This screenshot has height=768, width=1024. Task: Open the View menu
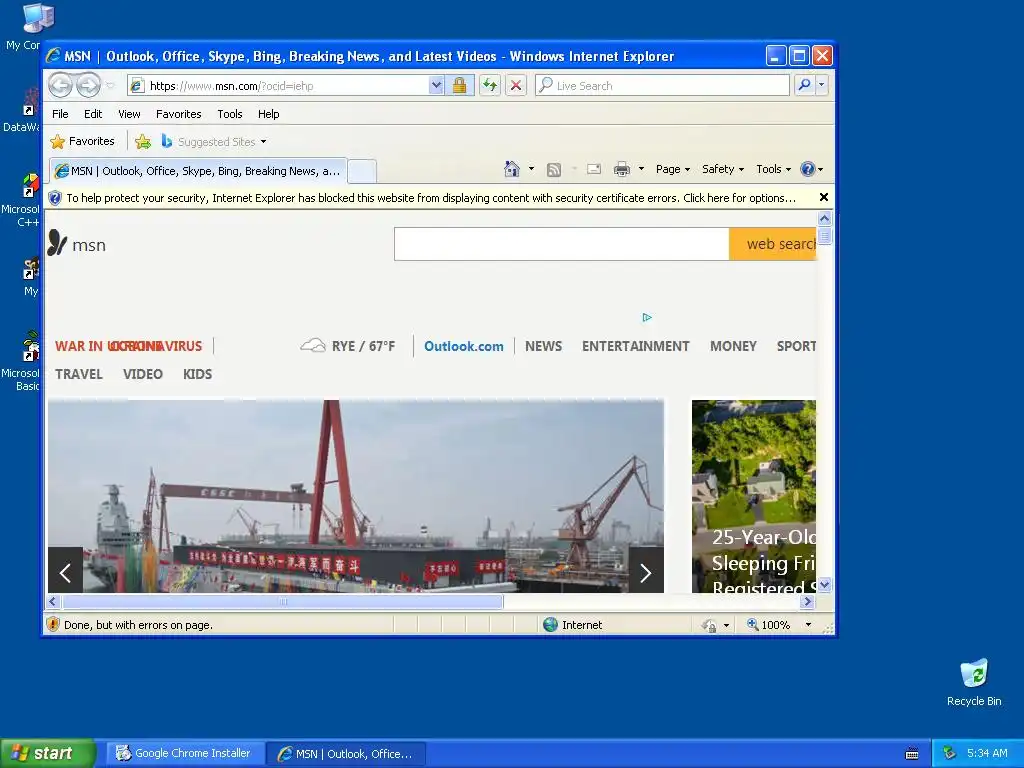tap(129, 114)
